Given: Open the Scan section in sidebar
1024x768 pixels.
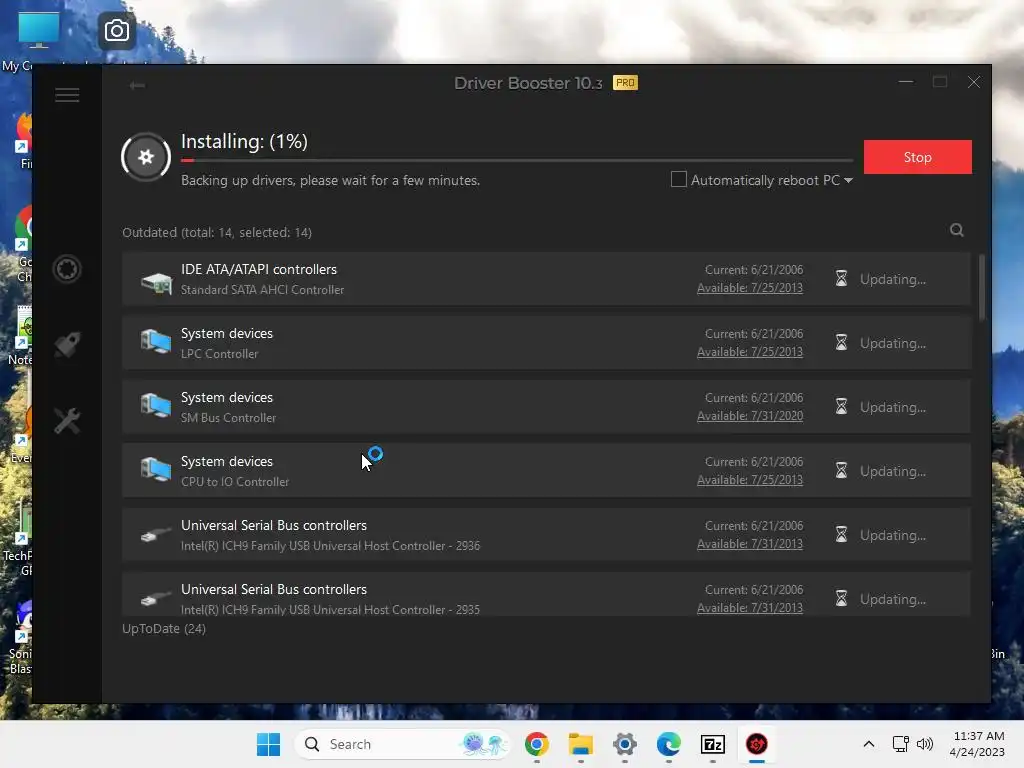Looking at the screenshot, I should [x=67, y=269].
